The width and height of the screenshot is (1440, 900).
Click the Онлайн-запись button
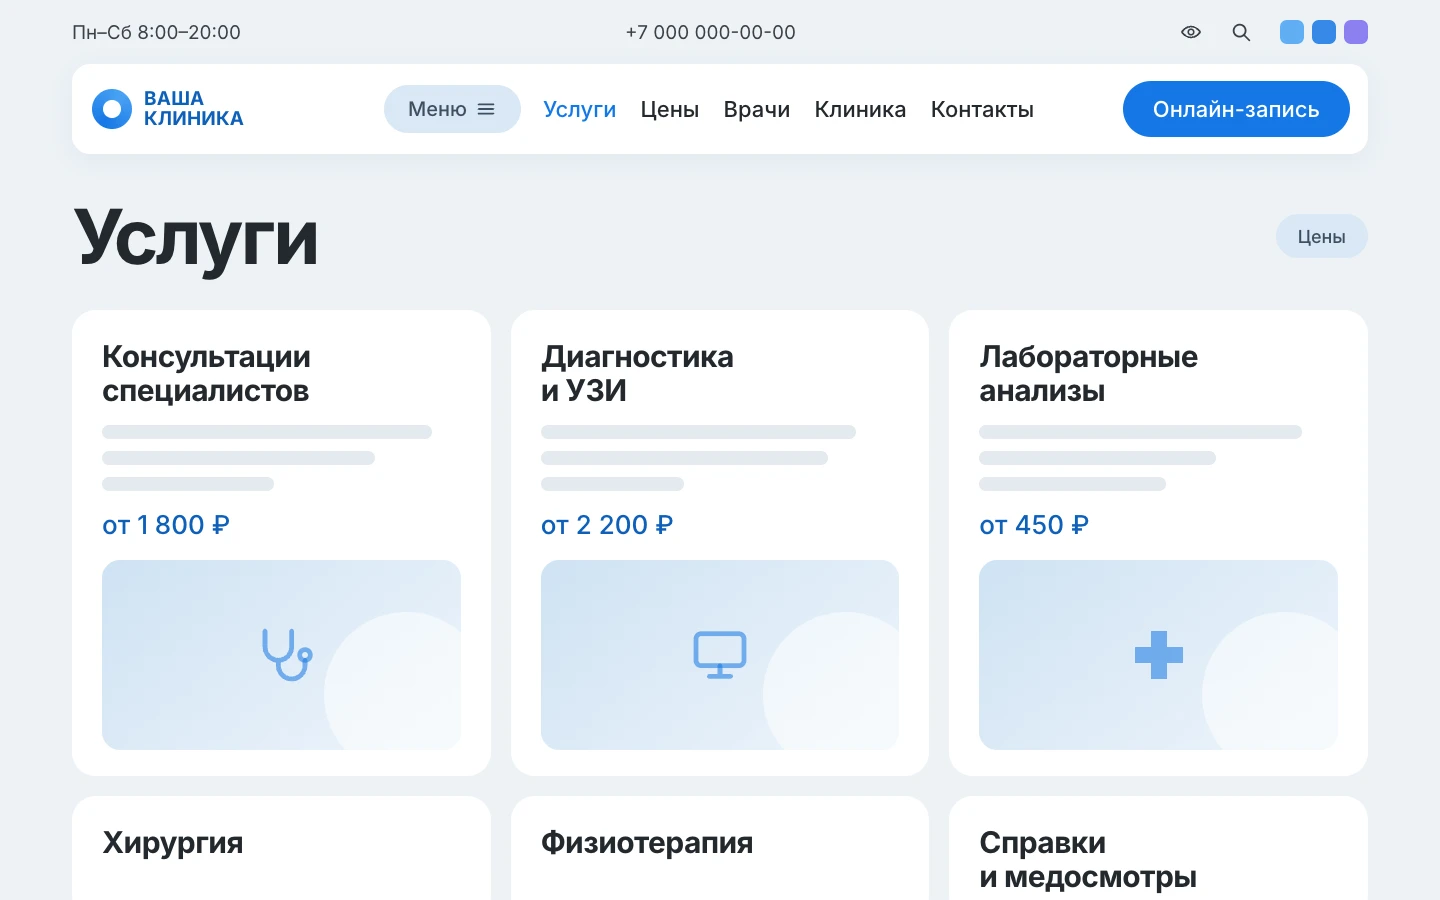(1236, 109)
